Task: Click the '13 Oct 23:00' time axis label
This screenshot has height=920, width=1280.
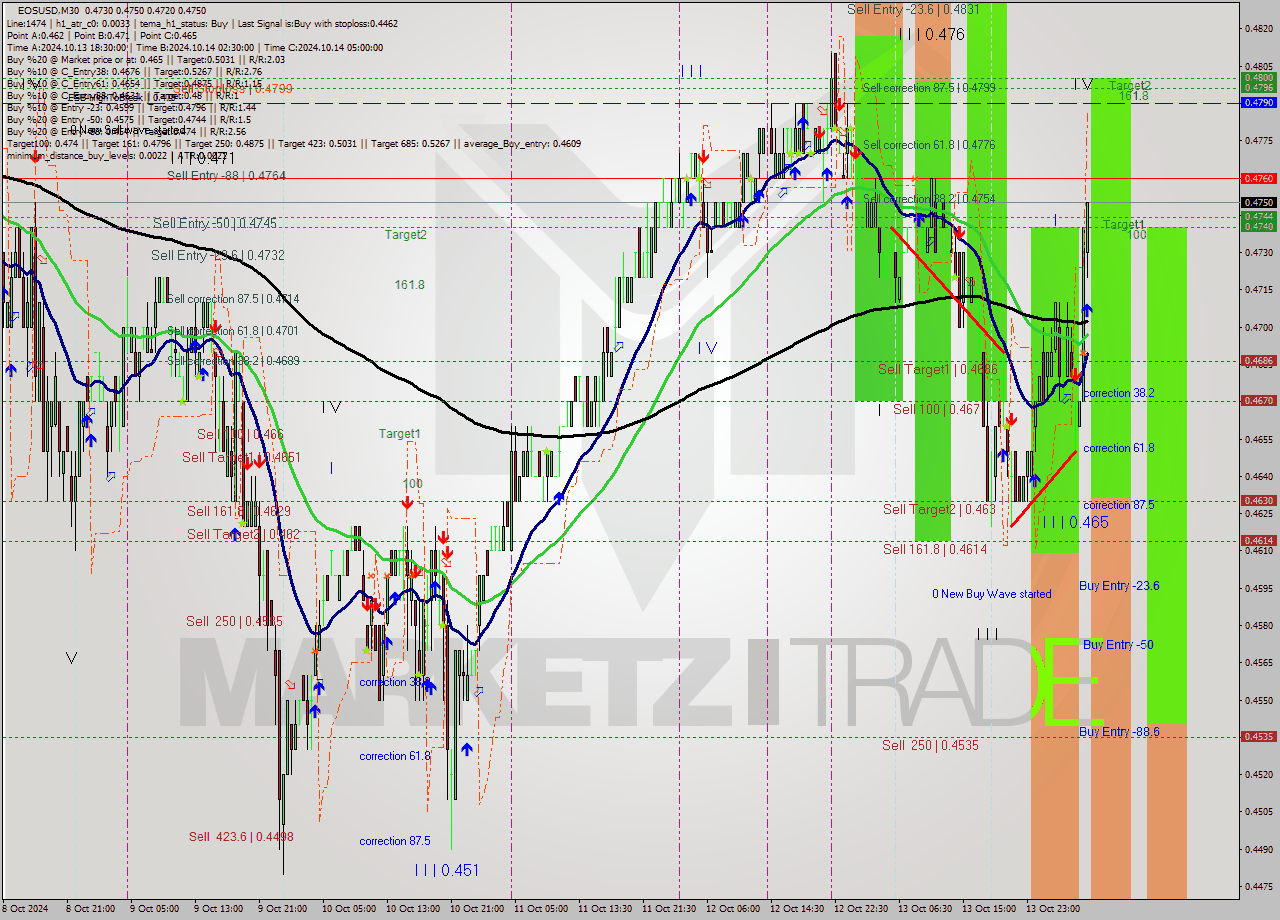Action: pyautogui.click(x=1054, y=909)
